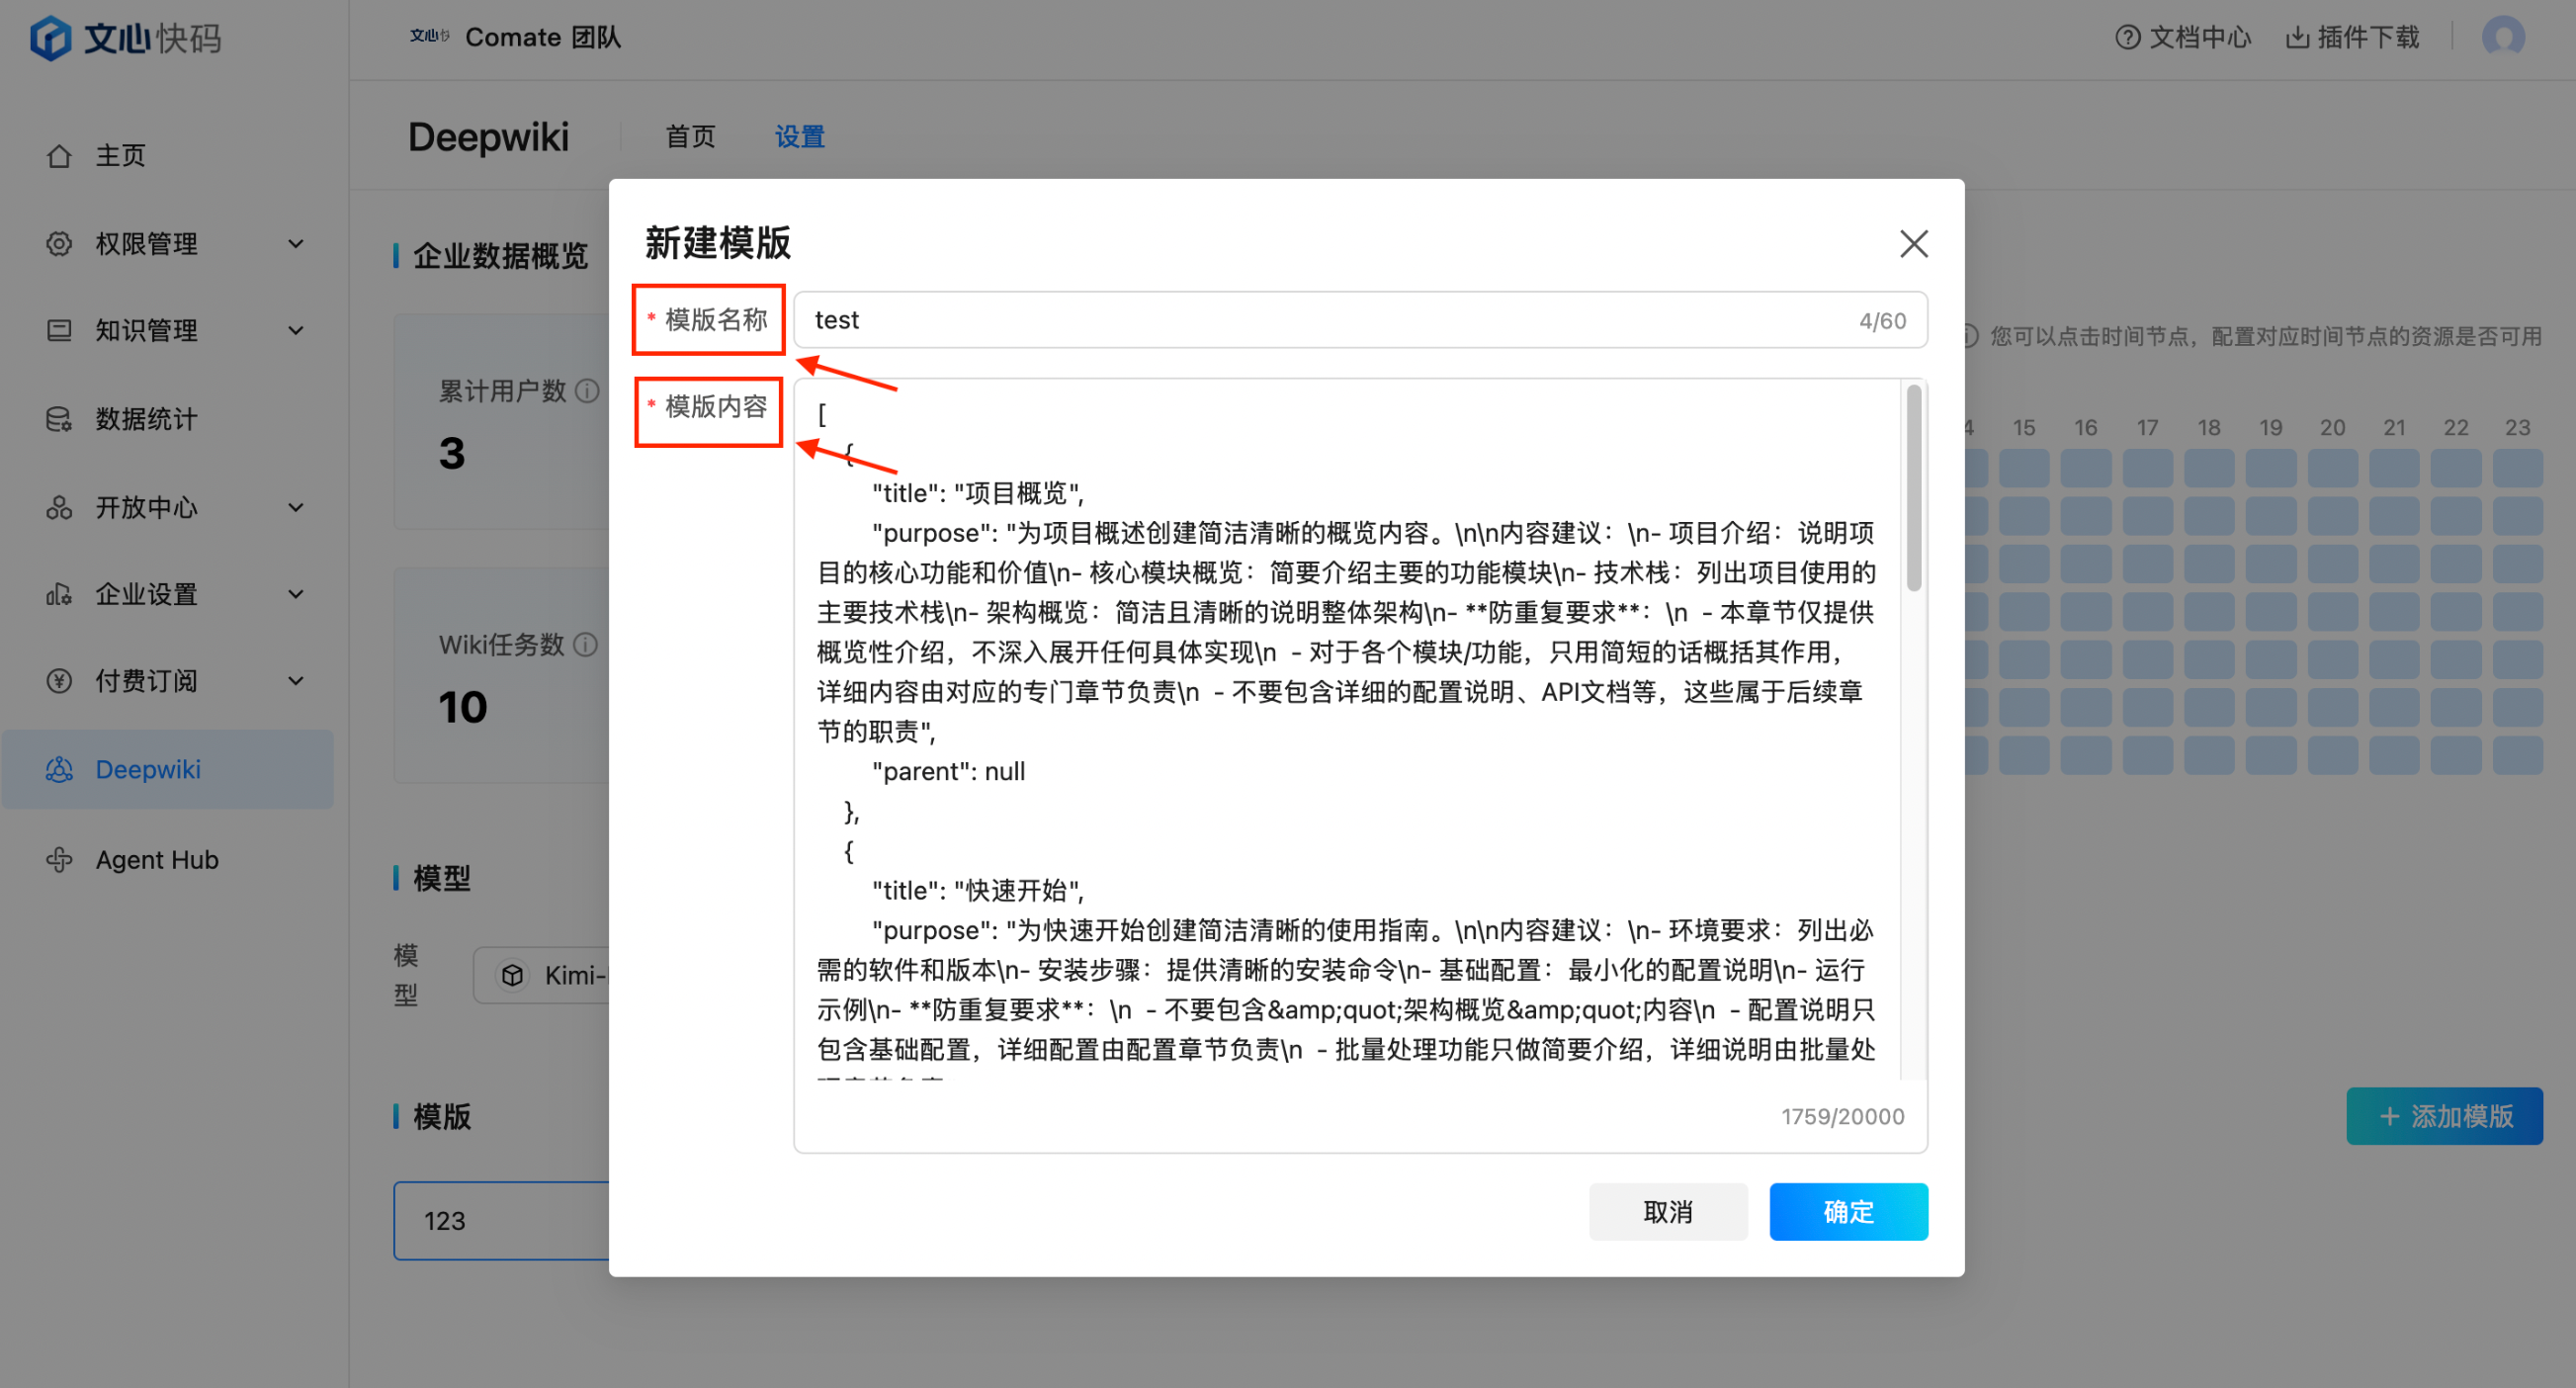Click the 文档中心 question mark icon
Image resolution: width=2576 pixels, height=1388 pixels.
pos(2128,37)
